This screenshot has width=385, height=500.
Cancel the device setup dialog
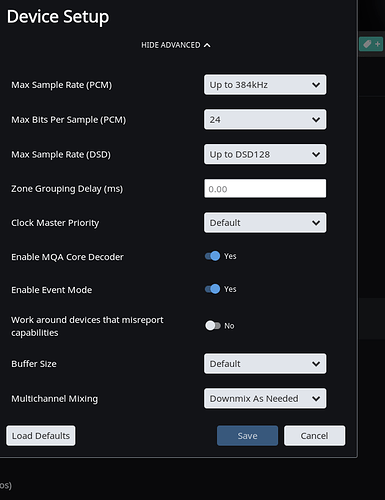[314, 436]
